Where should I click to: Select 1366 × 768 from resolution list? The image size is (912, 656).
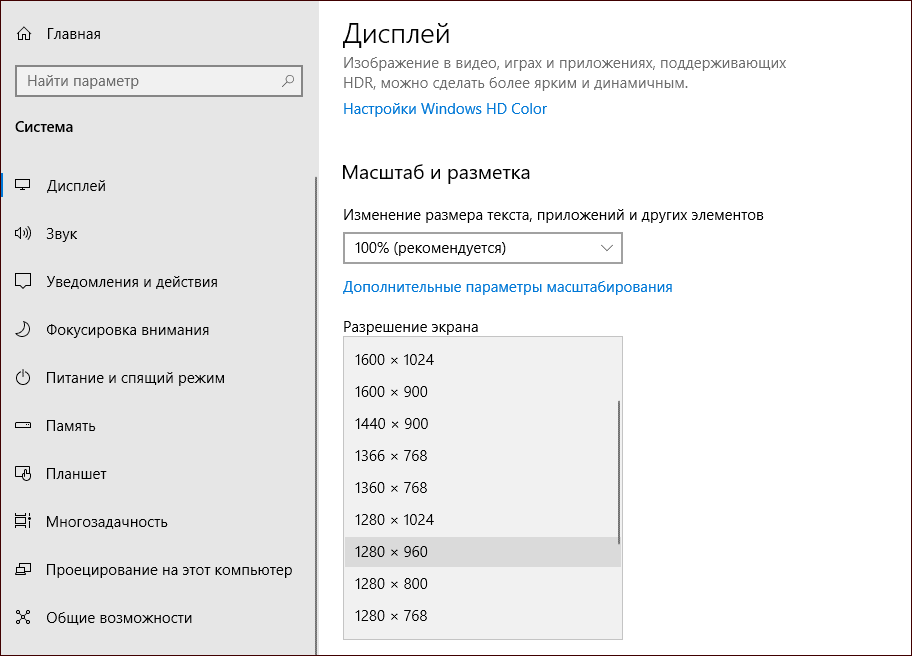[391, 456]
